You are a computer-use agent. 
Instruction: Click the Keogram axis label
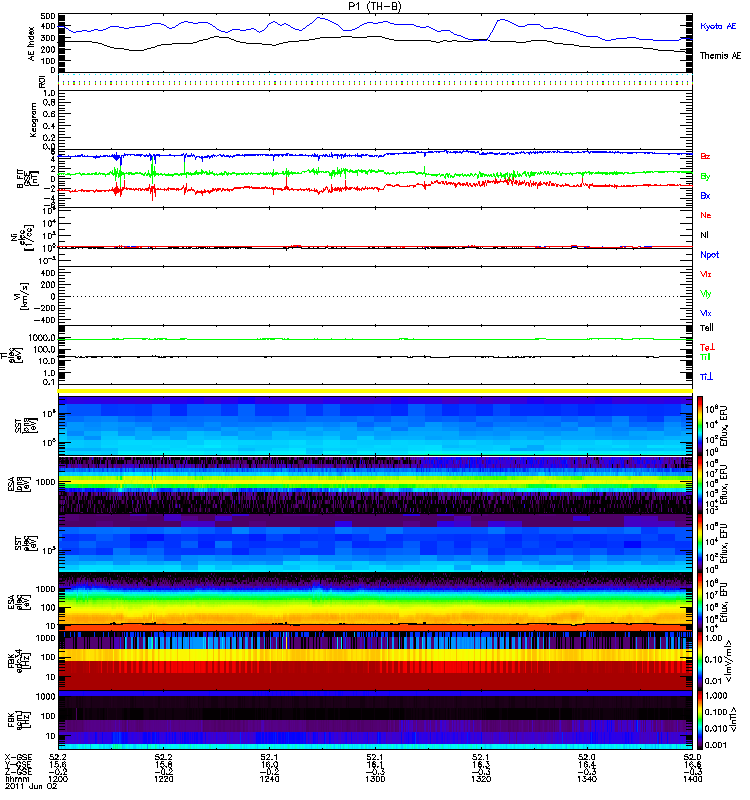(x=33, y=119)
